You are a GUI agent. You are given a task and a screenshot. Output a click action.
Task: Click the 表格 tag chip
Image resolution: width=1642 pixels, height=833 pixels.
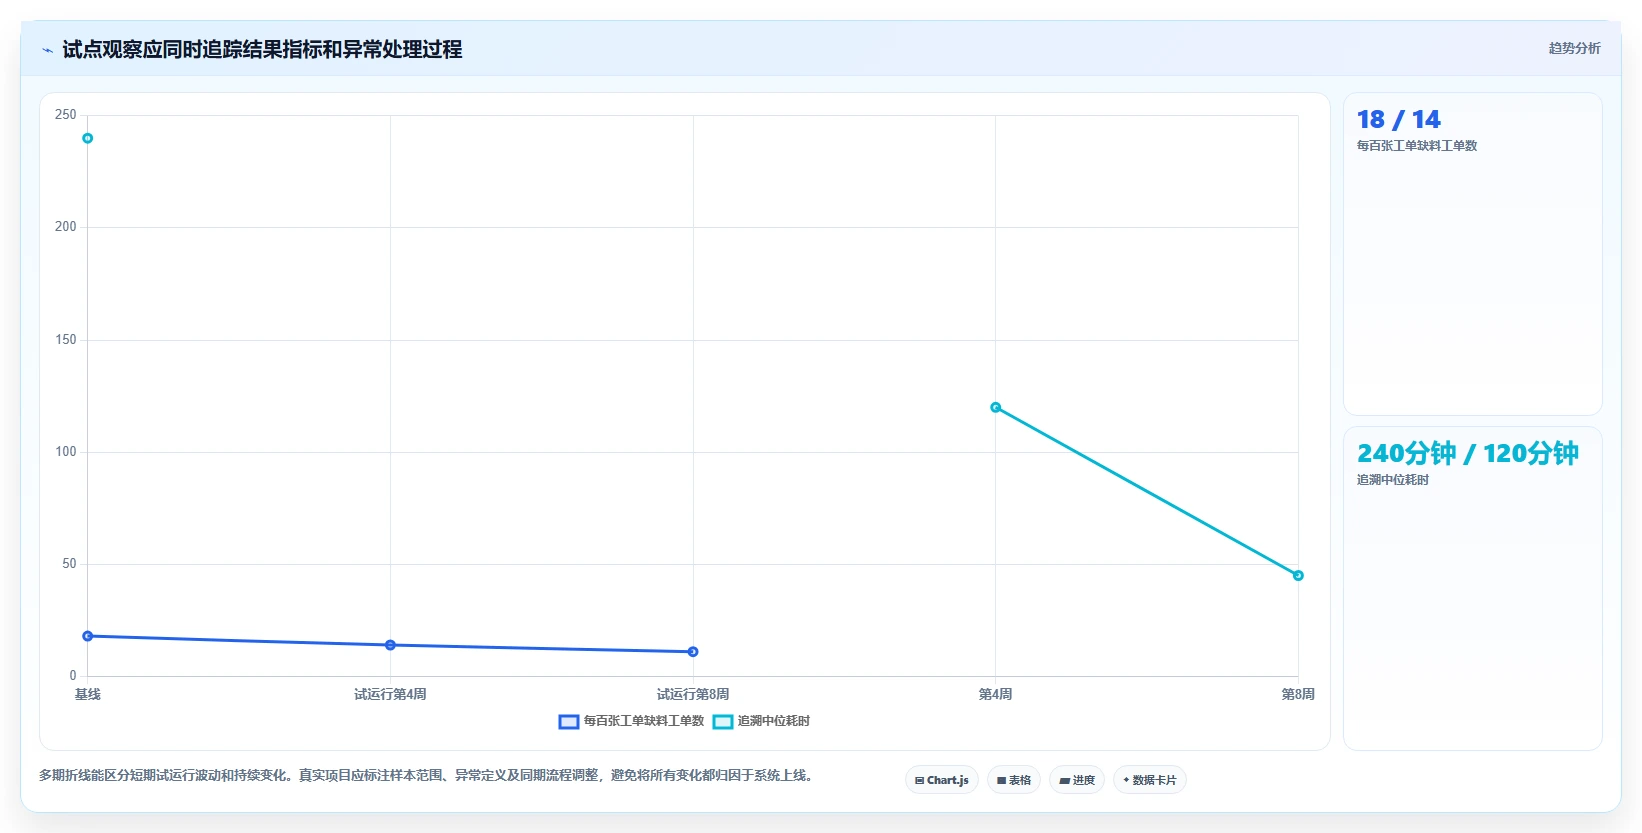[1014, 780]
